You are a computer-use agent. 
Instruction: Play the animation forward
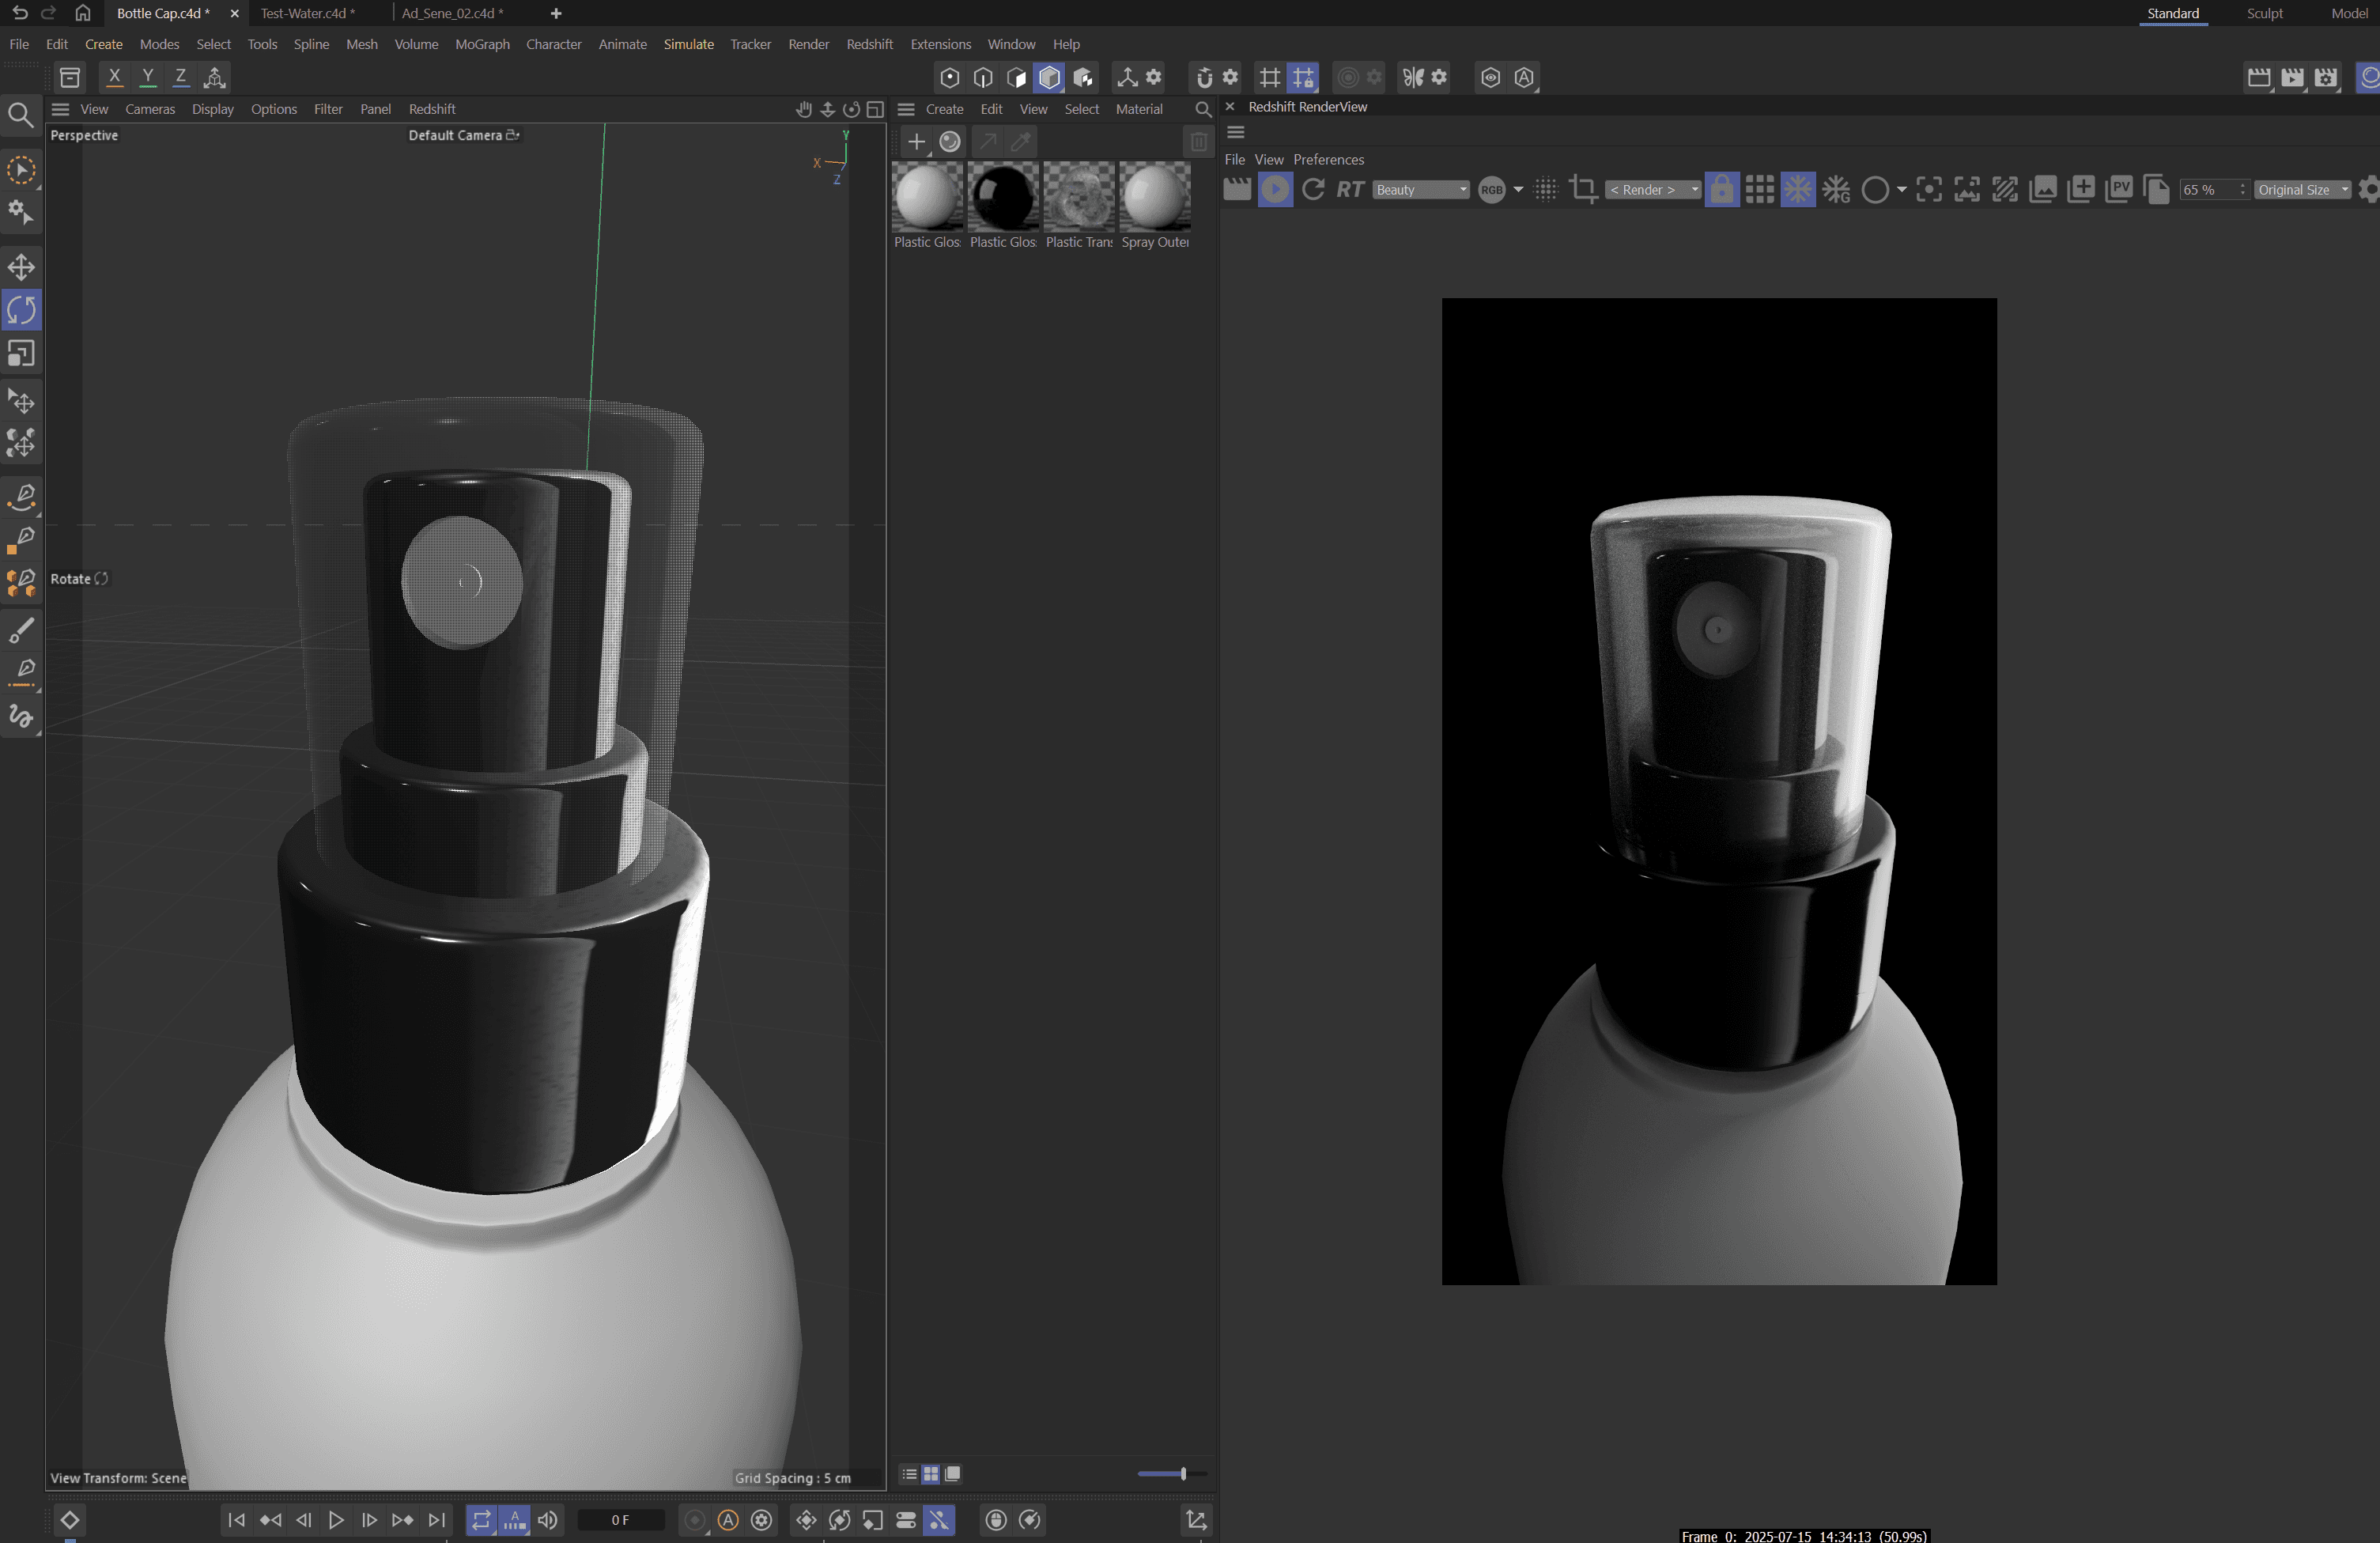tap(336, 1519)
